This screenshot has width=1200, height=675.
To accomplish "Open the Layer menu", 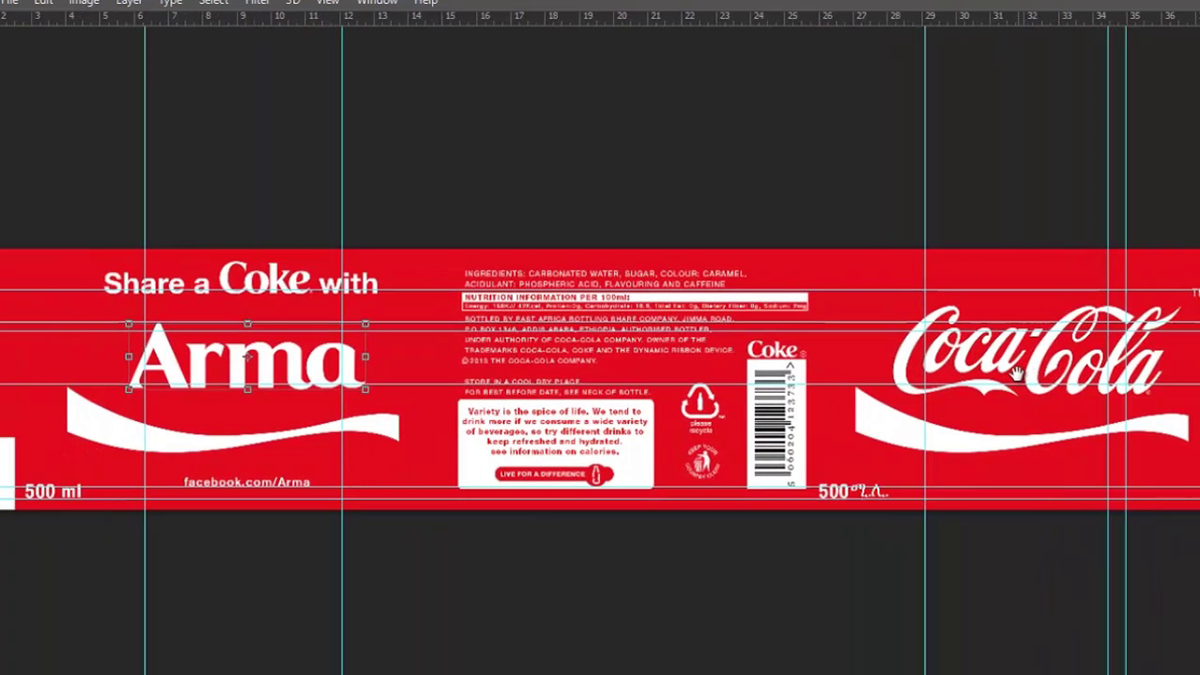I will click(x=129, y=3).
